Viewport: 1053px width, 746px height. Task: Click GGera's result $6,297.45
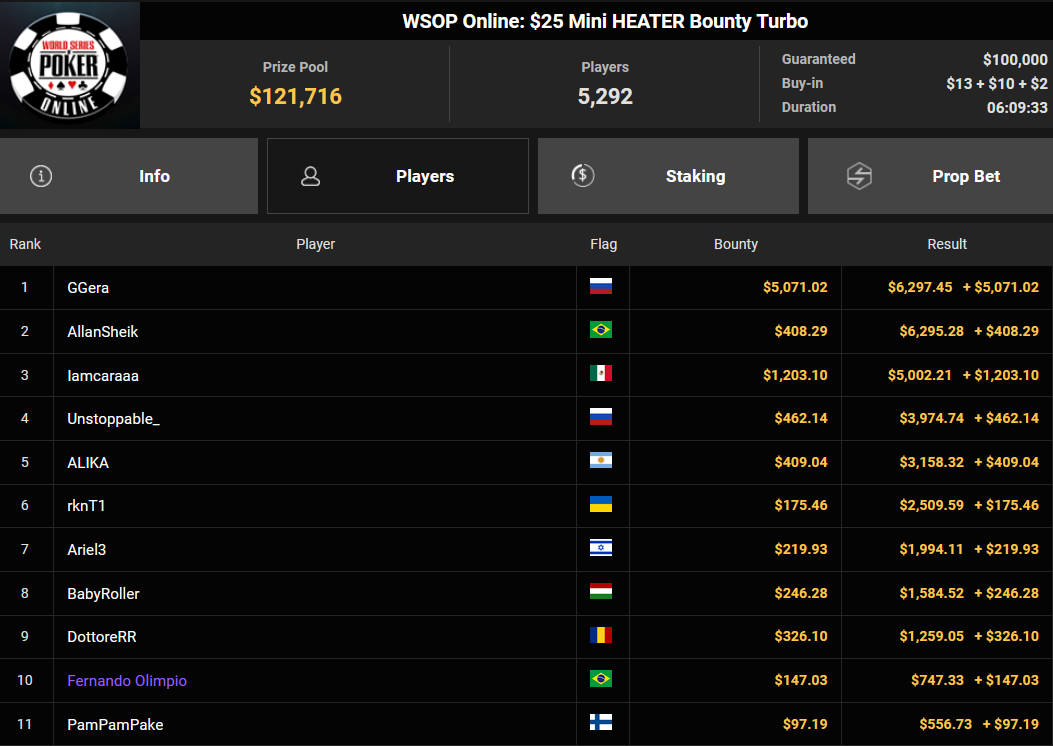tap(920, 287)
